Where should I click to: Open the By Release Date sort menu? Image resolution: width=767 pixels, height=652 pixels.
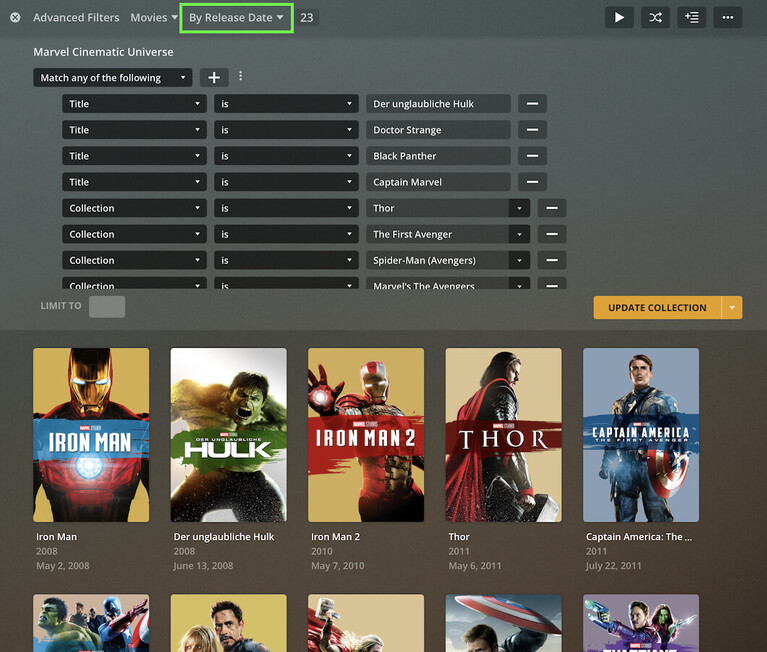236,18
